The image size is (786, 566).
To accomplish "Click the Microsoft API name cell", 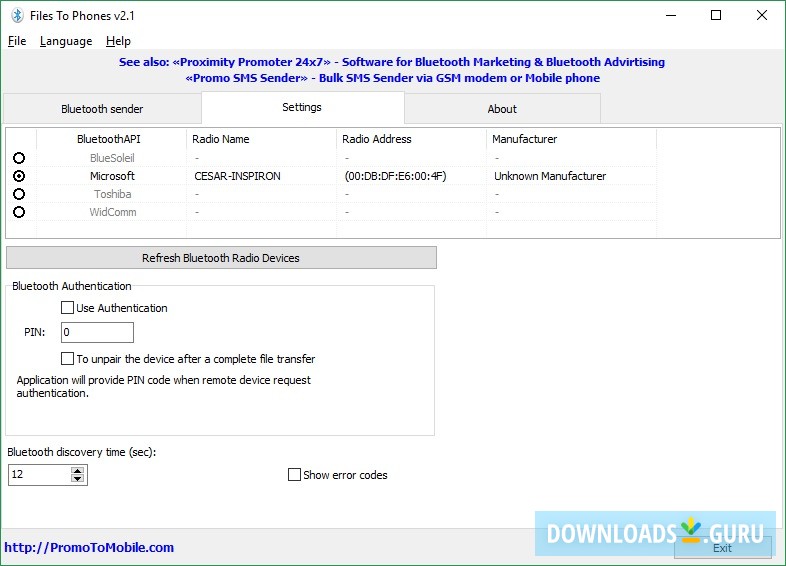I will click(112, 176).
